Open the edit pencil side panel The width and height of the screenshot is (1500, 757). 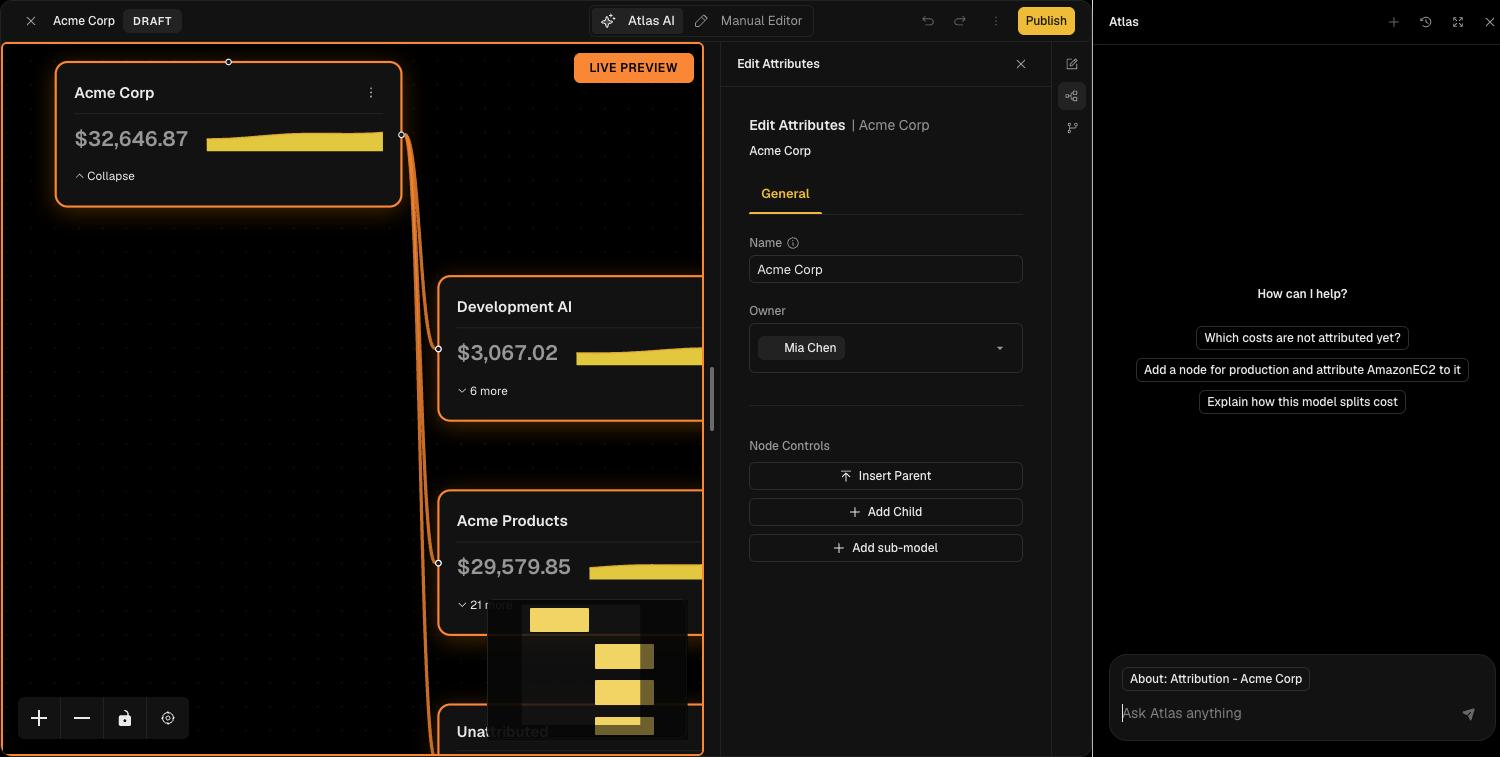click(x=1072, y=64)
